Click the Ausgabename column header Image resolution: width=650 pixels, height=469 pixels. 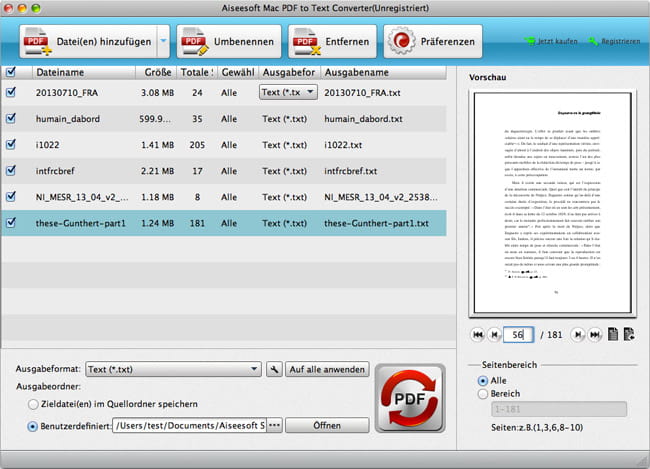(383, 72)
